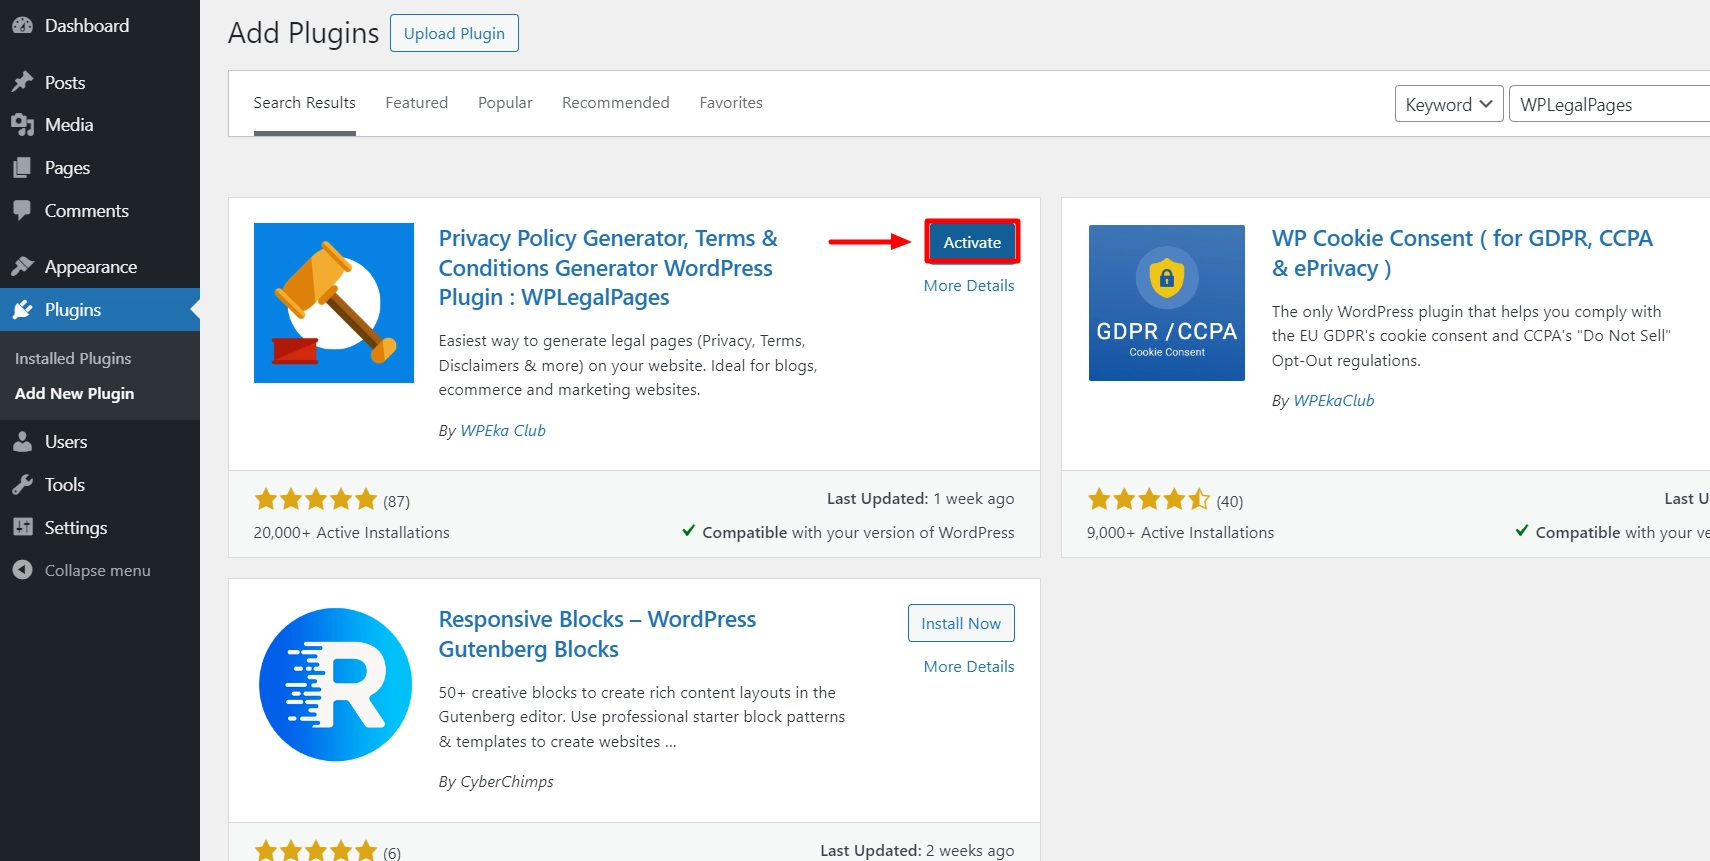Switch to the Featured tab
Viewport: 1710px width, 861px height.
[x=417, y=102]
